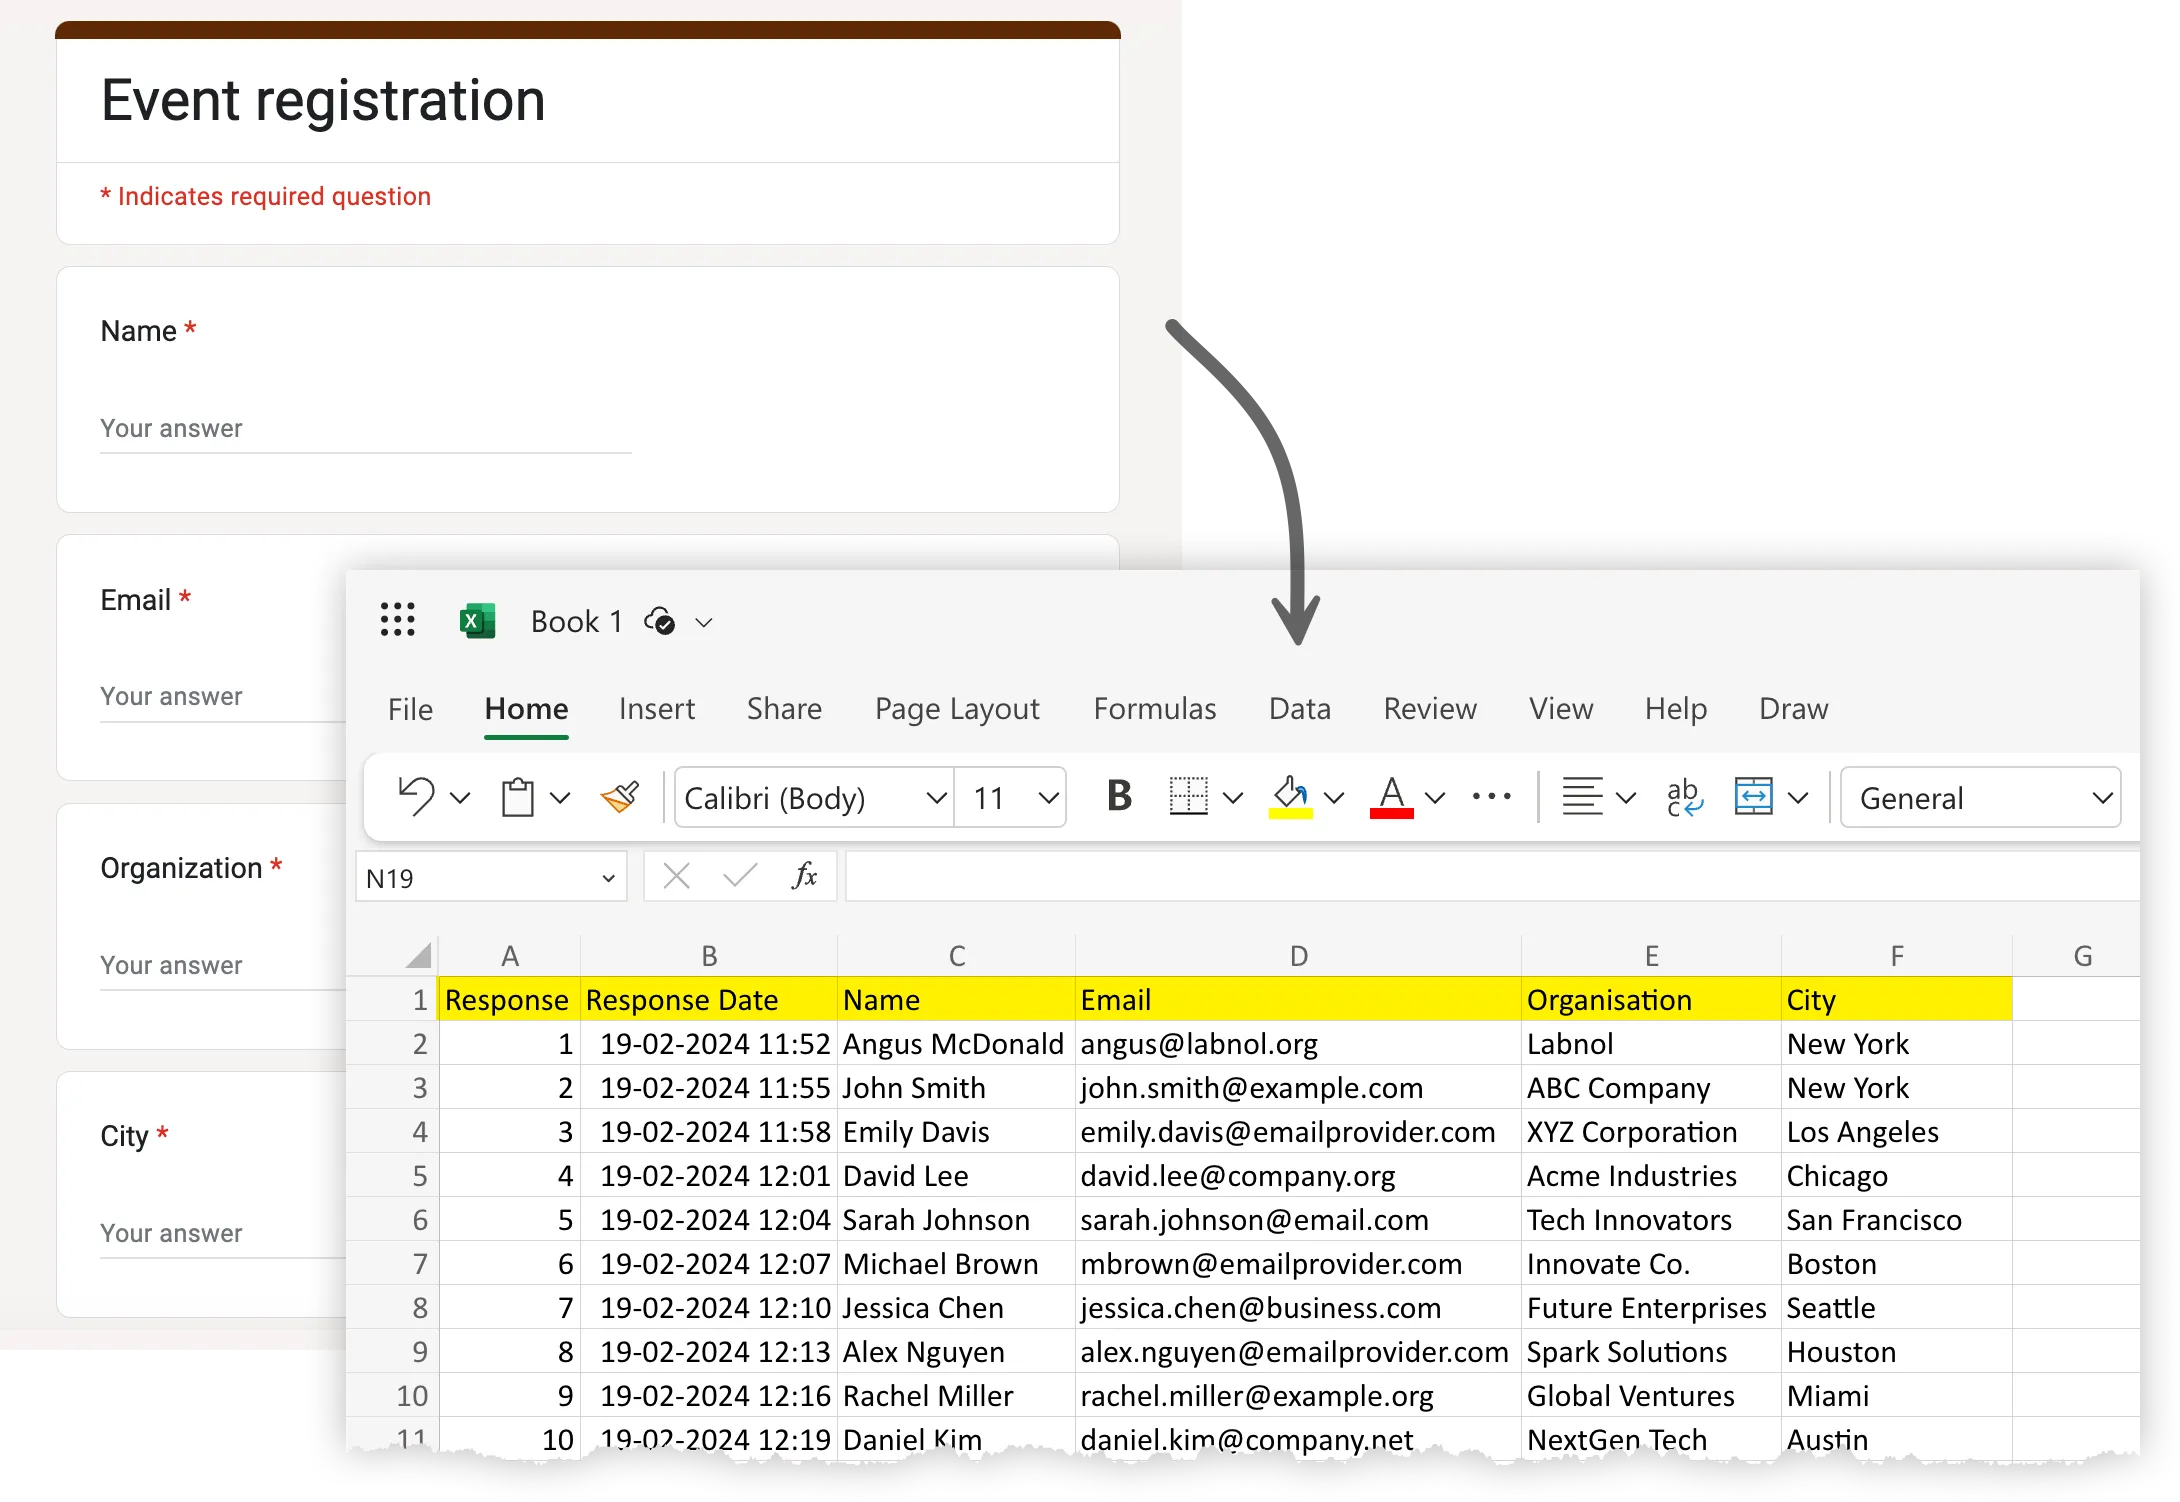Switch to the Formulas ribbon tab
Screen dimensions: 2180x1502
click(x=1155, y=708)
